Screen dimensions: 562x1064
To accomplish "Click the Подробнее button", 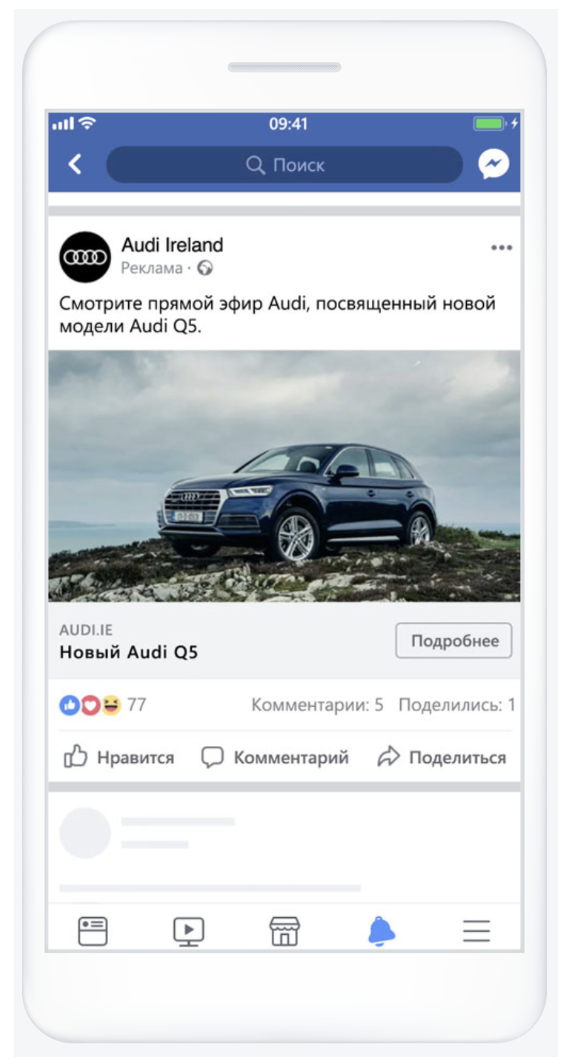I will [454, 641].
